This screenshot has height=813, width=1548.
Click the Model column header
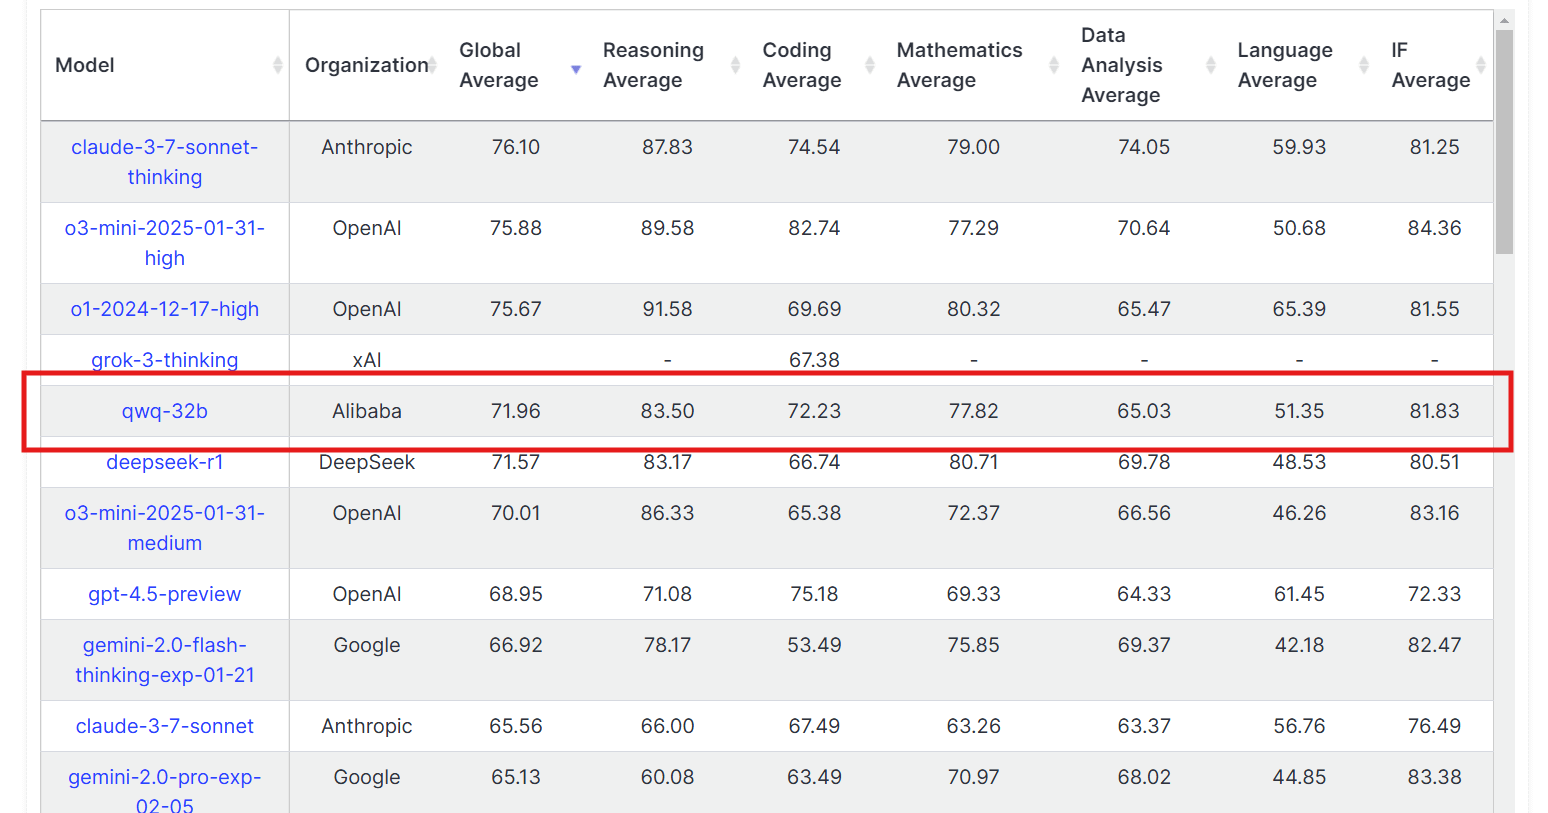(165, 65)
